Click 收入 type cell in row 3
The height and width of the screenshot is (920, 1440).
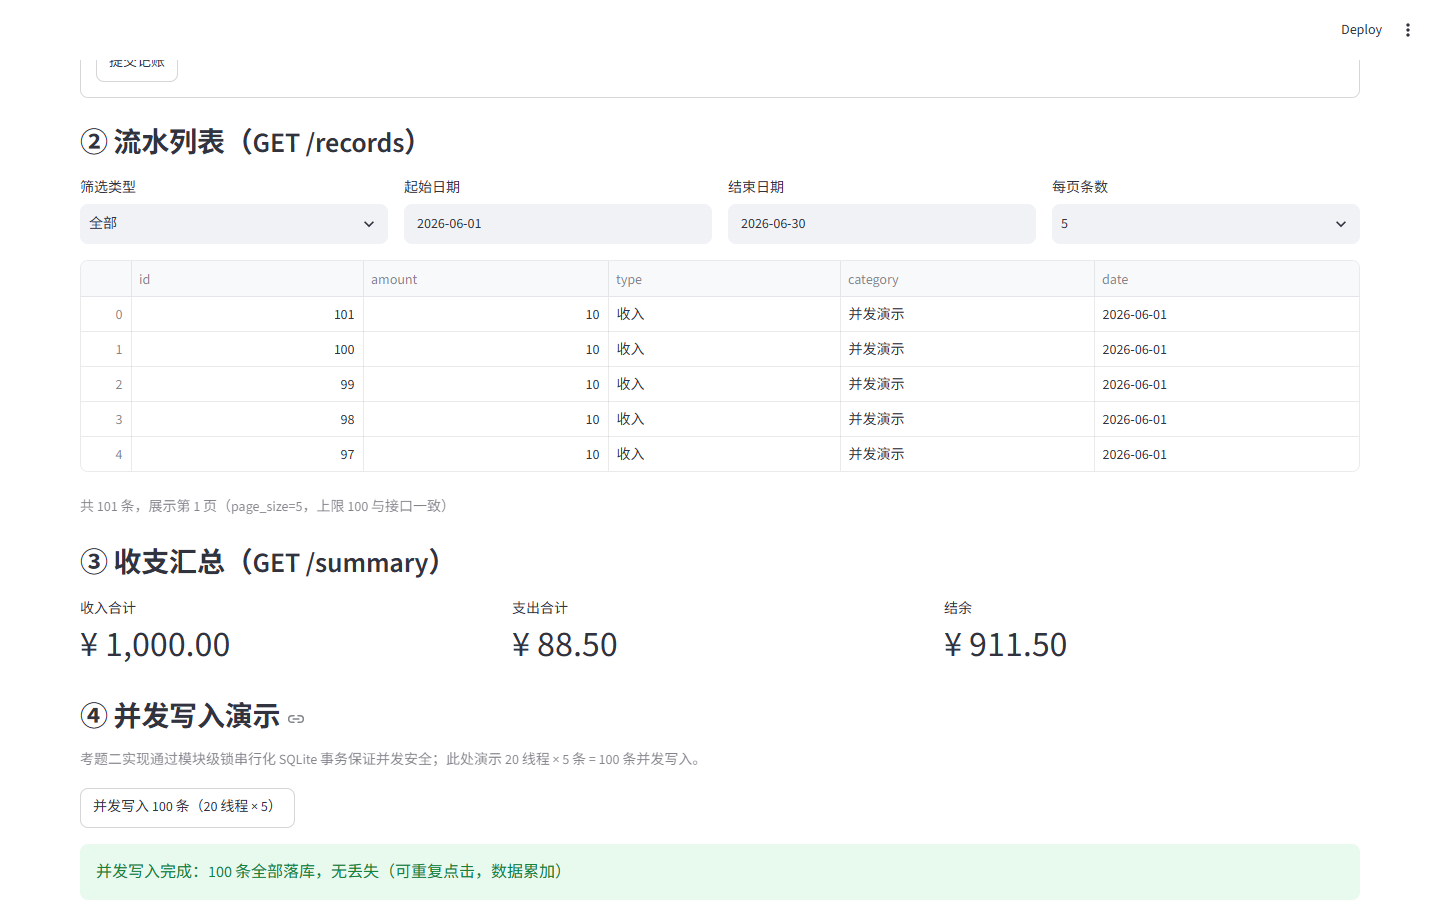(x=724, y=419)
